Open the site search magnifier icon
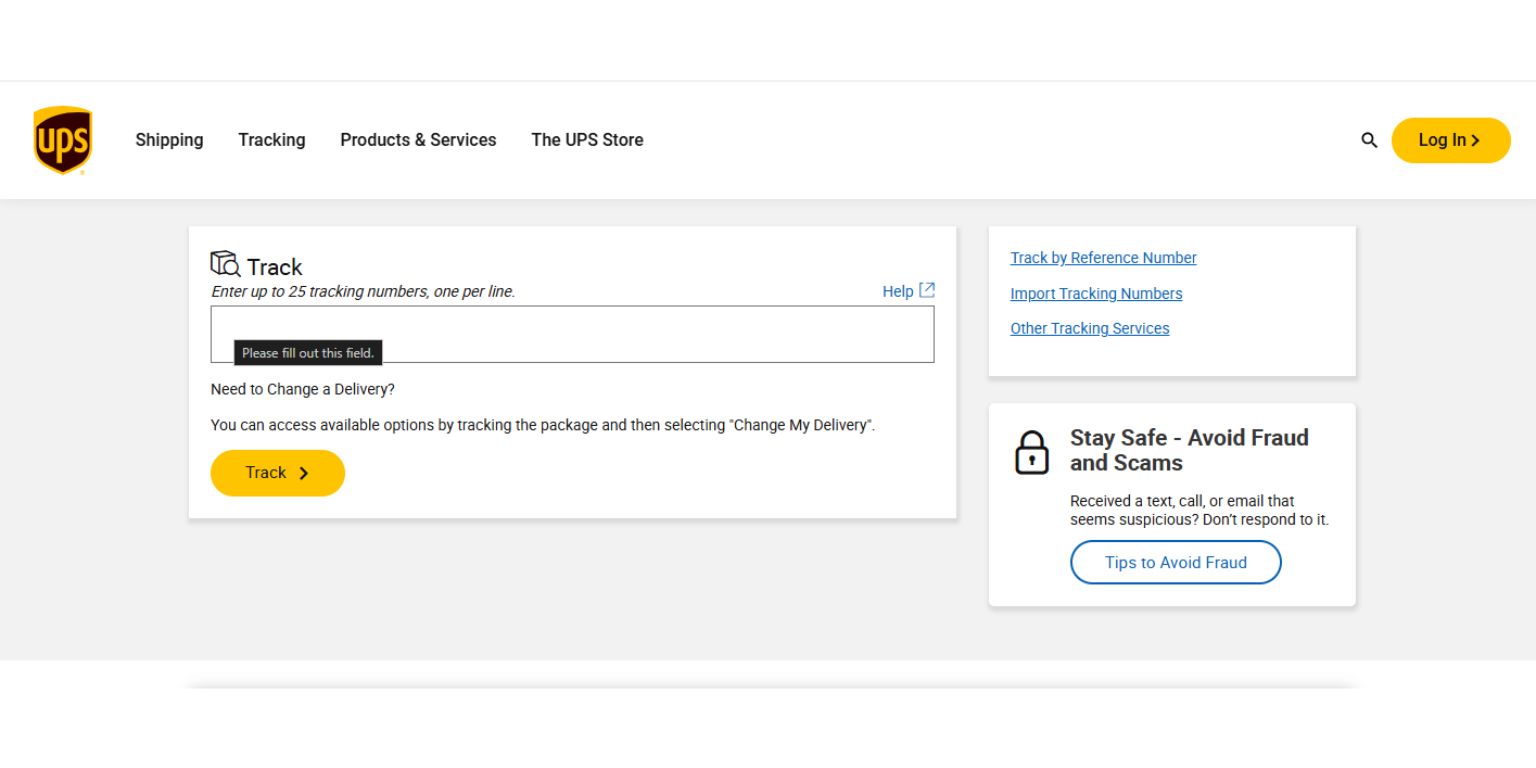Viewport: 1536px width, 768px height. [1369, 140]
